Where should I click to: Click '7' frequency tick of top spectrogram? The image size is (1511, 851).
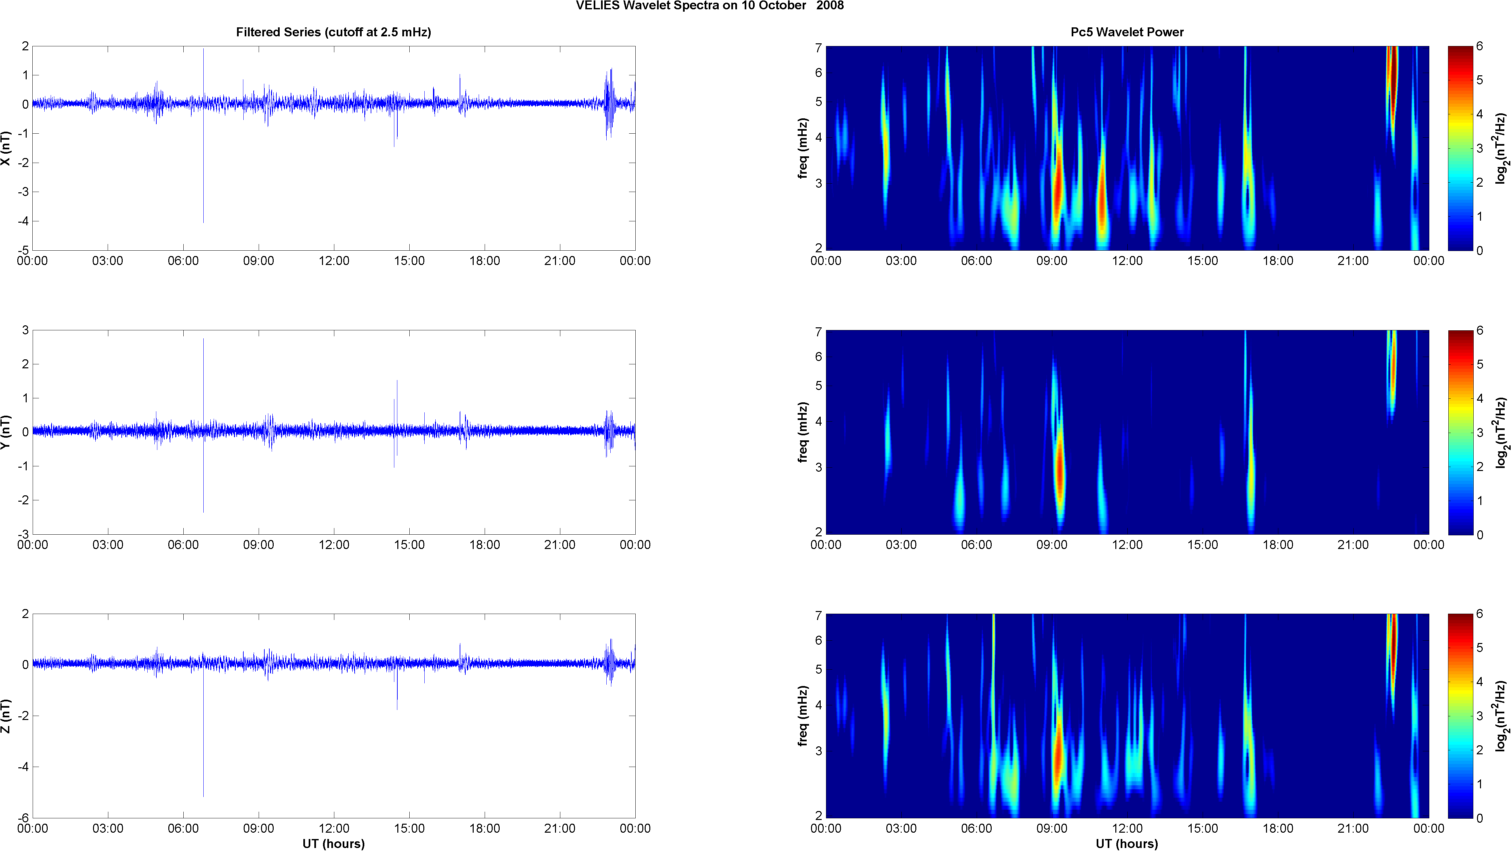point(818,48)
